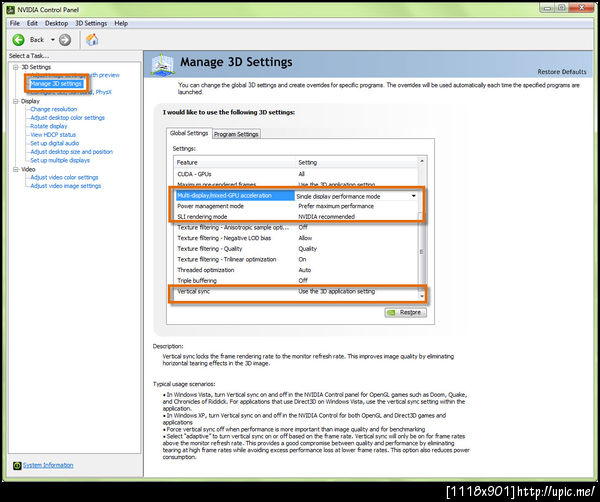Select Manage 3D settings in task tree

[x=56, y=83]
